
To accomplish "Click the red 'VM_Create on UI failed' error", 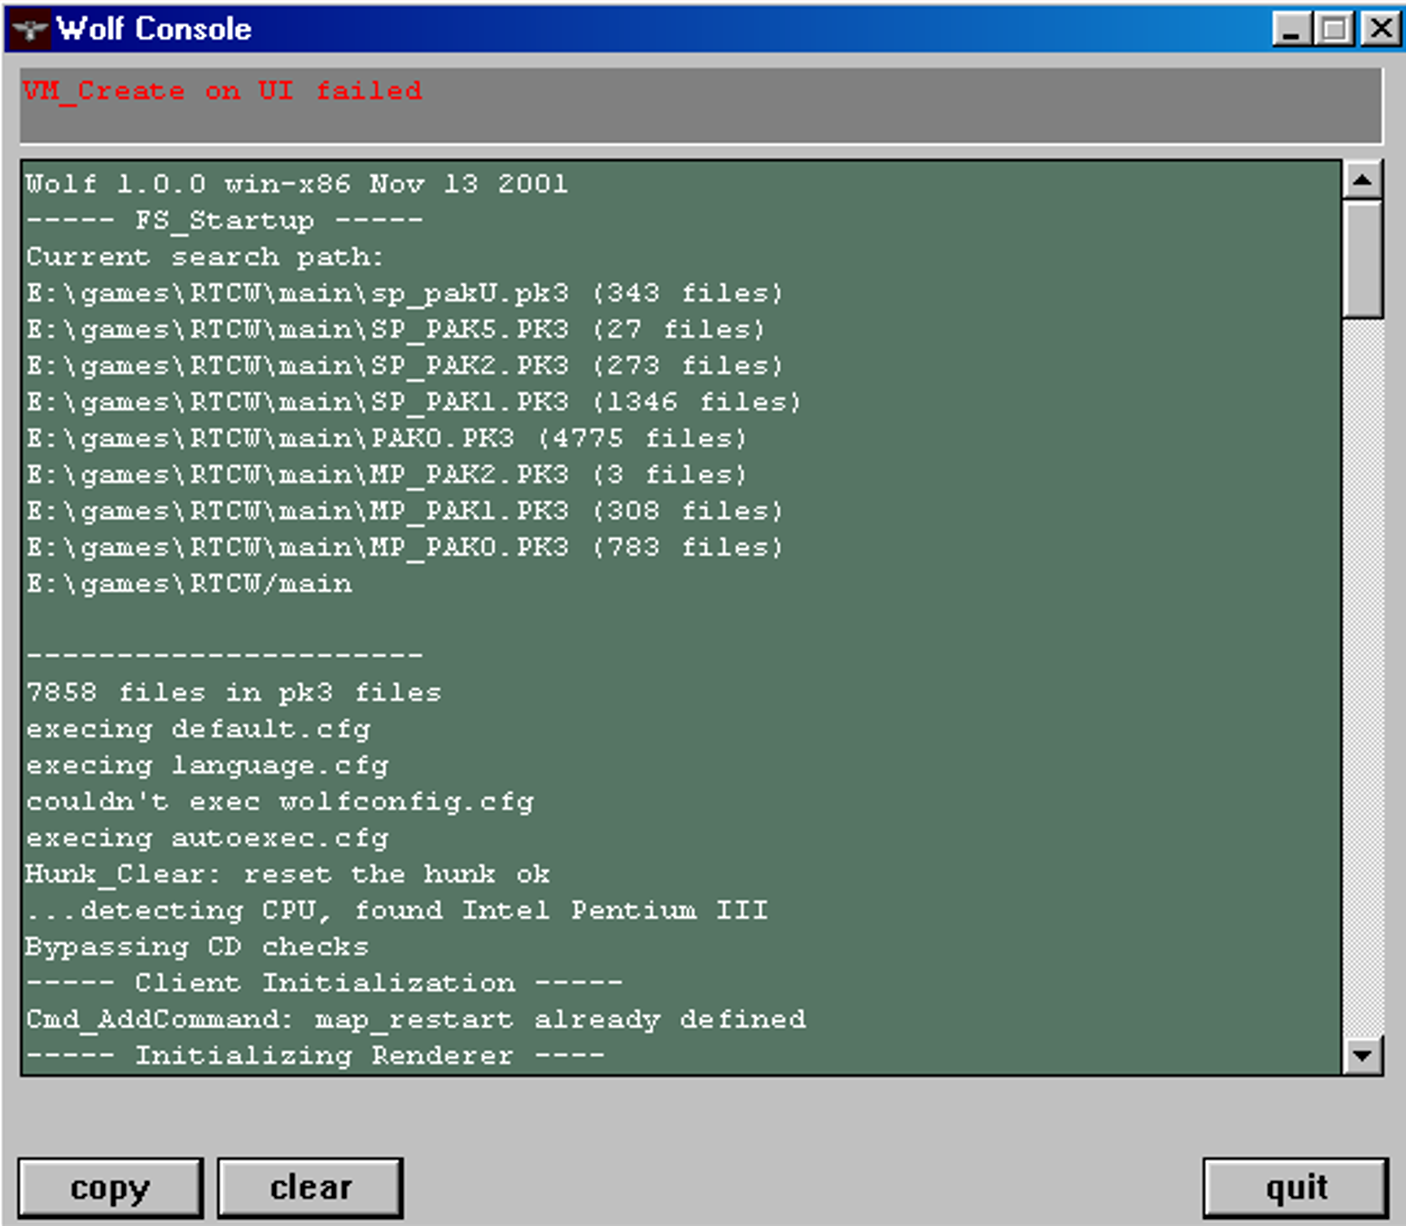I will tap(222, 91).
